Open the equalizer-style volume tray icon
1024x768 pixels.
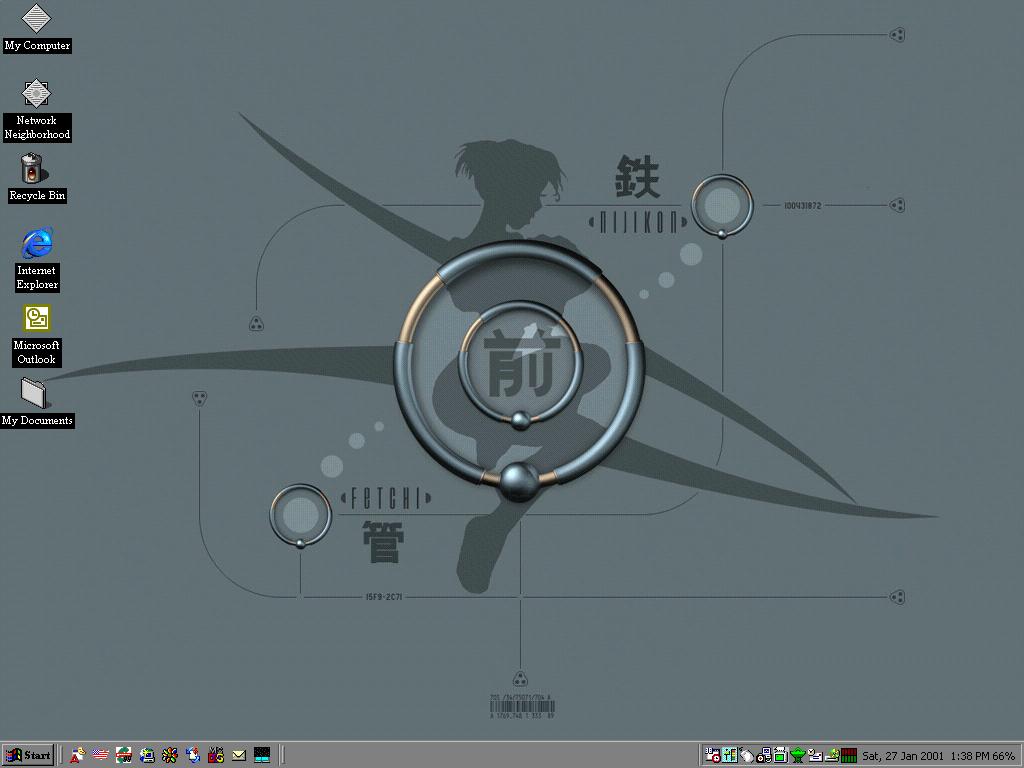pyautogui.click(x=730, y=755)
